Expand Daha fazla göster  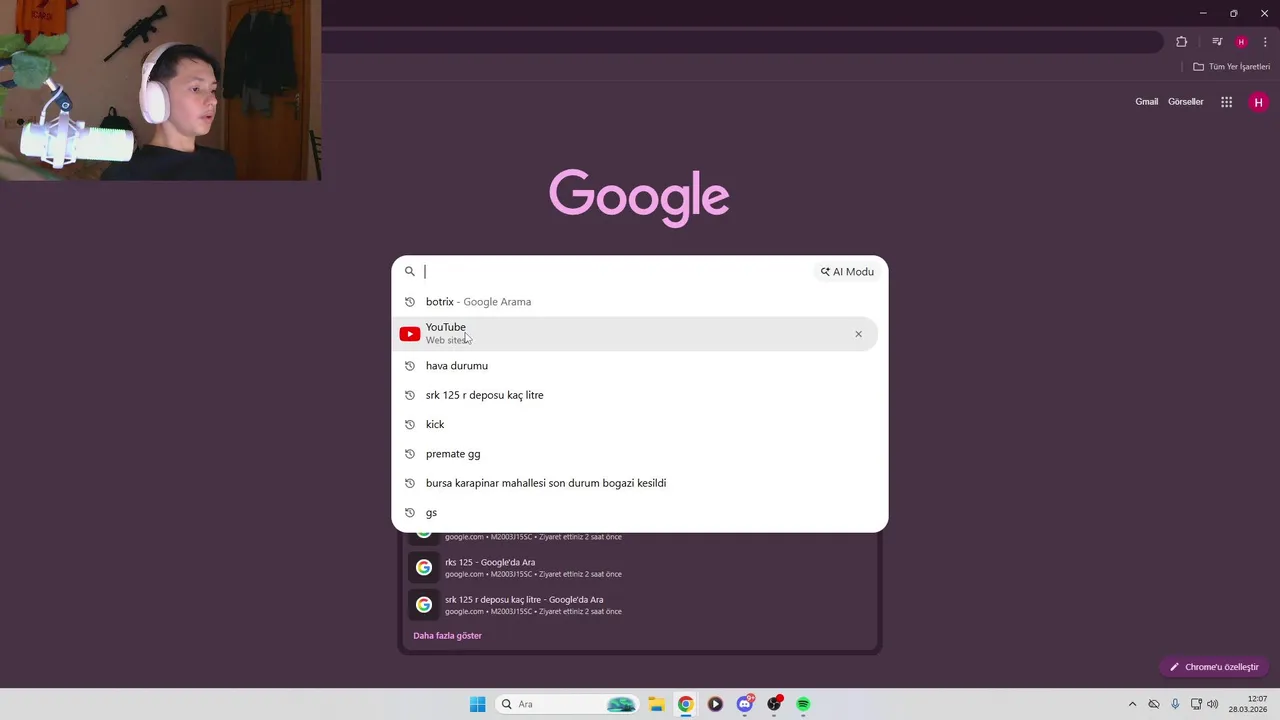coord(447,636)
